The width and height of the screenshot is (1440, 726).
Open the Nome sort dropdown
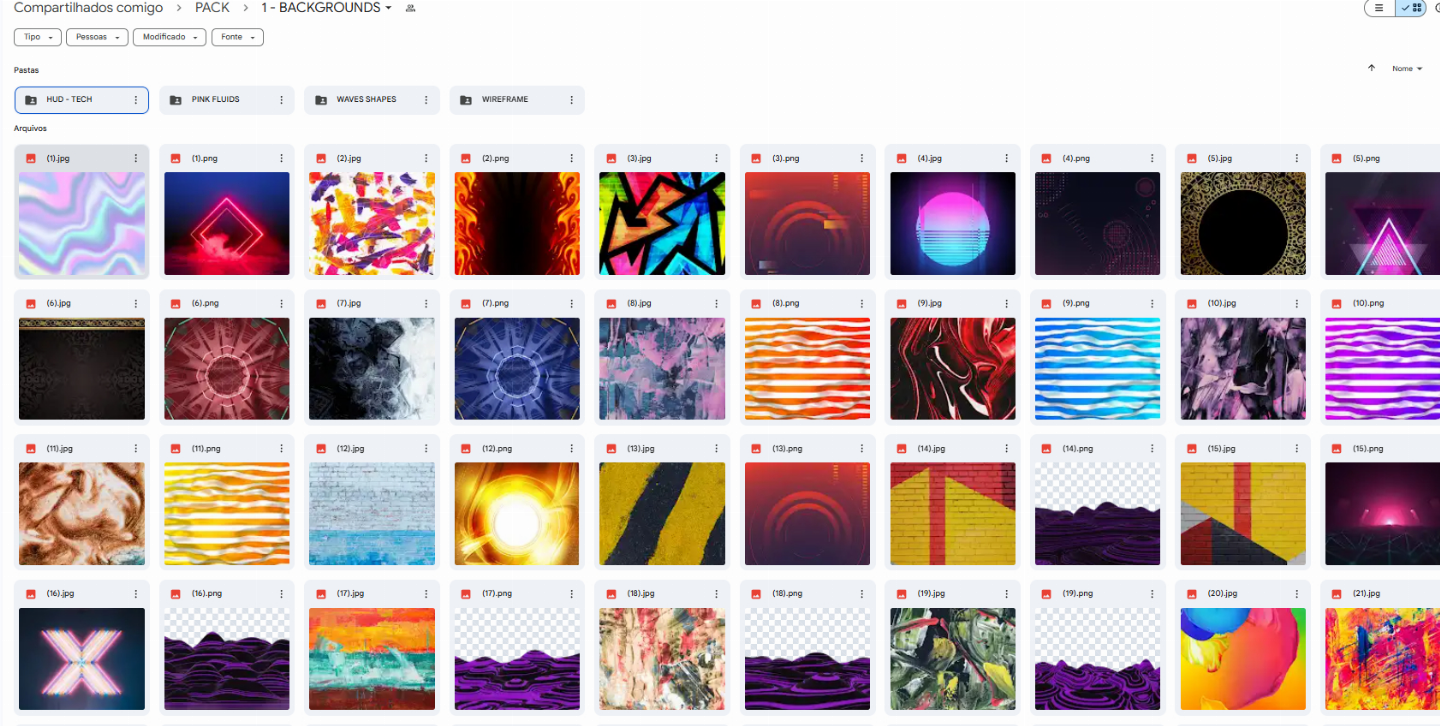tap(1407, 68)
